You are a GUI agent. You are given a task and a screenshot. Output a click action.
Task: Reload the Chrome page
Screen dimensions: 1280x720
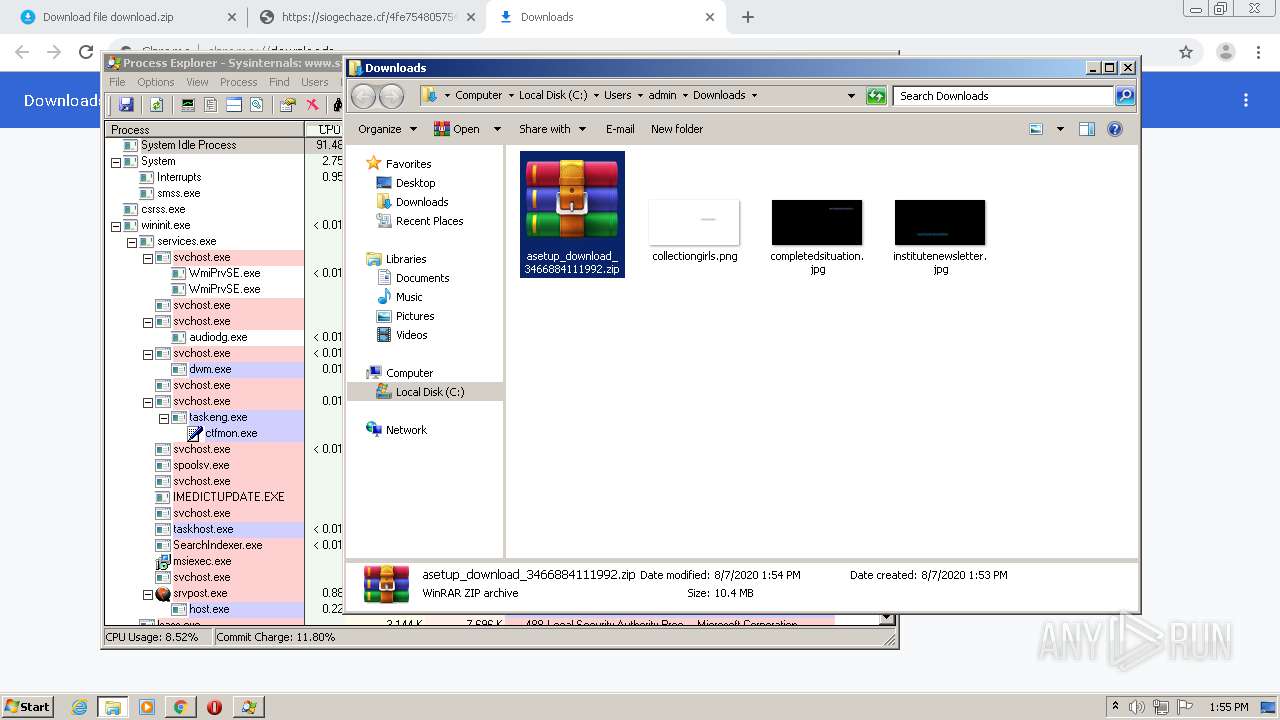(86, 52)
